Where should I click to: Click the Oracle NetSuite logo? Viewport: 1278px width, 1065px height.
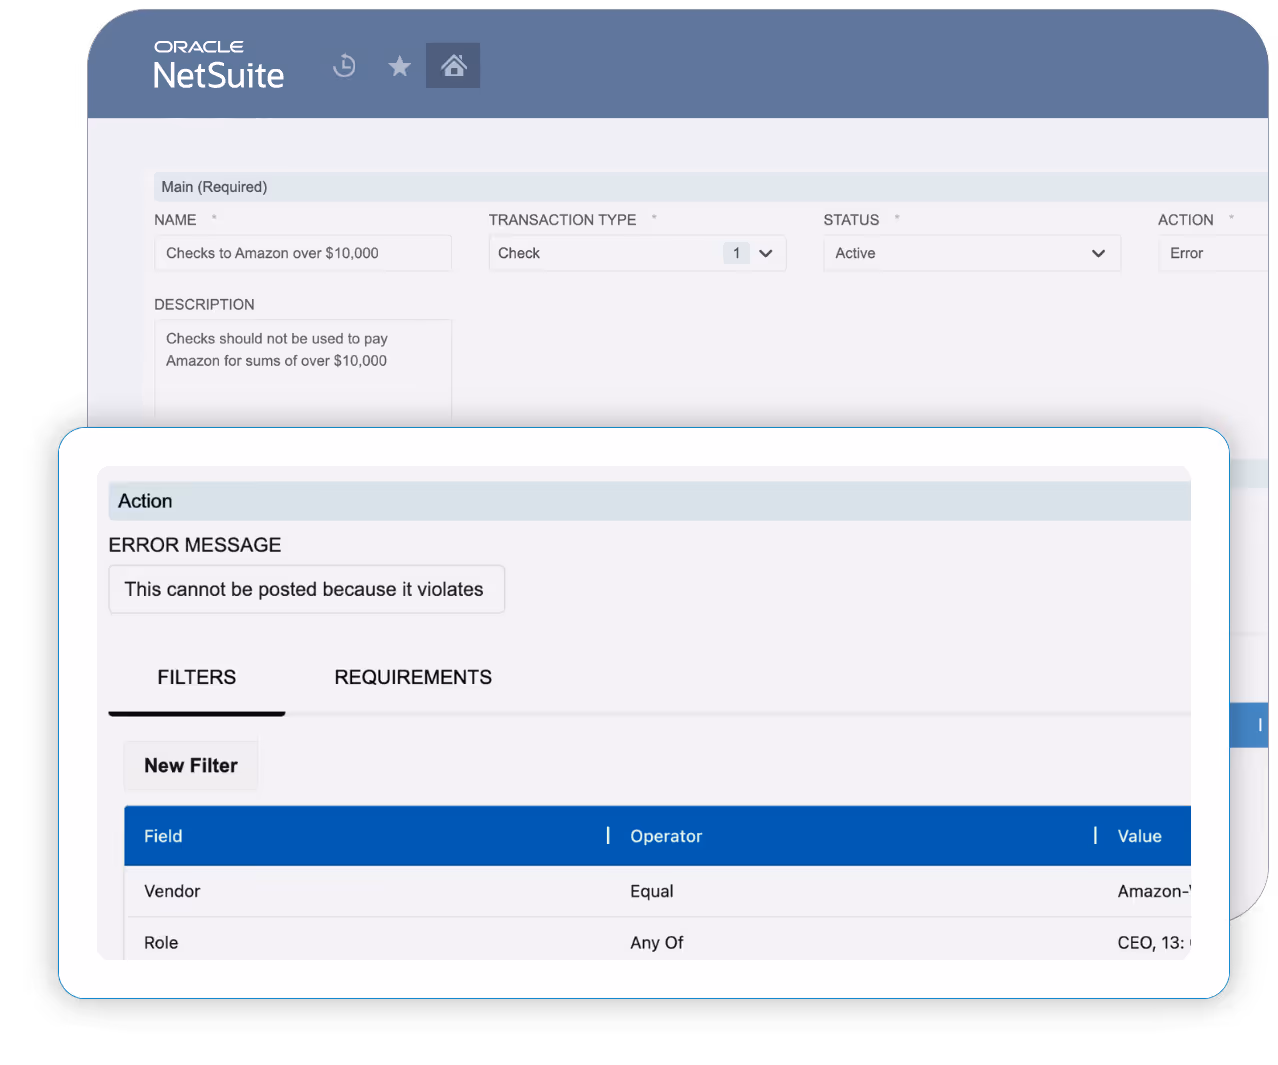(218, 64)
